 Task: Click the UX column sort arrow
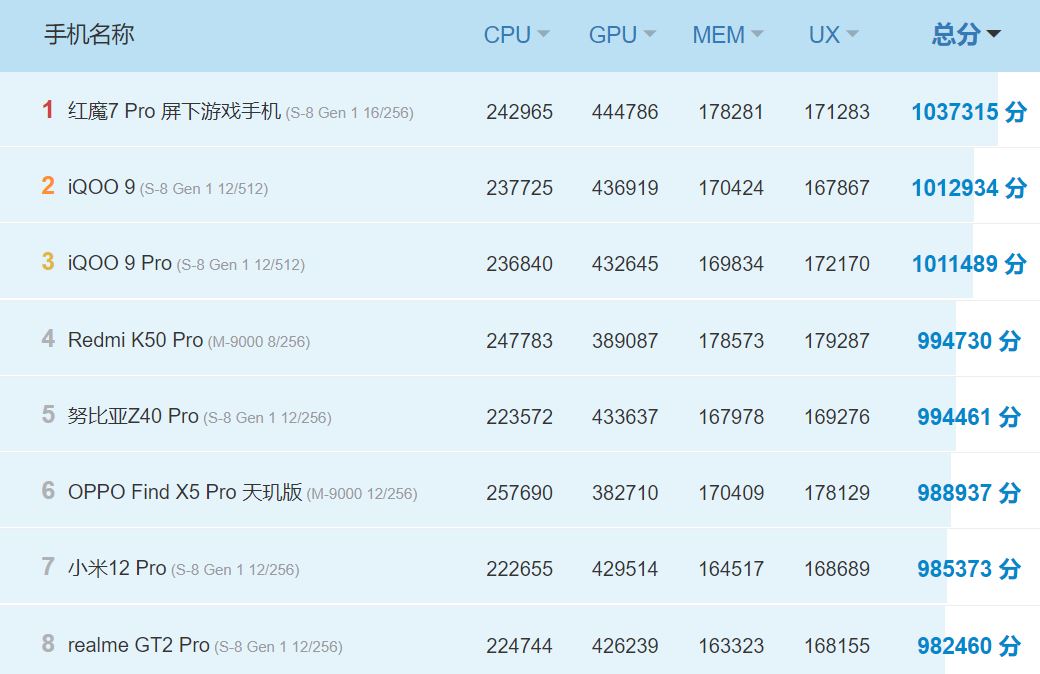click(852, 34)
